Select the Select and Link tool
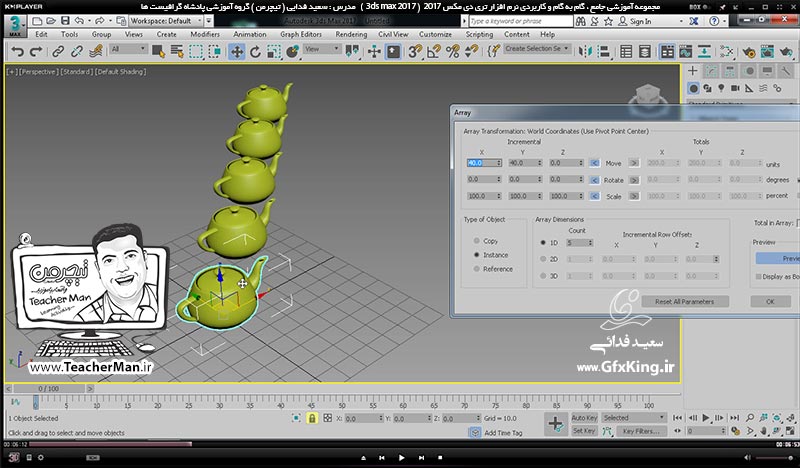Viewport: 800px width, 468px height. pyautogui.click(x=58, y=52)
